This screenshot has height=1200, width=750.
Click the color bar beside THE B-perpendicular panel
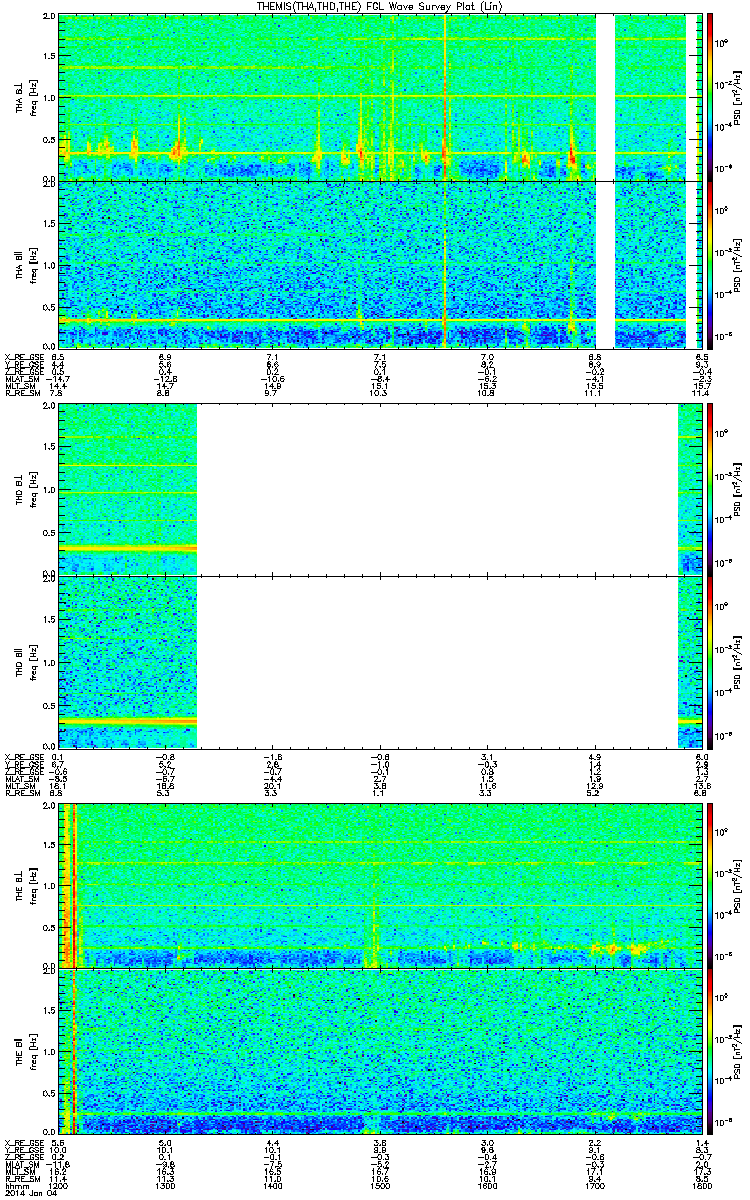[x=710, y=885]
